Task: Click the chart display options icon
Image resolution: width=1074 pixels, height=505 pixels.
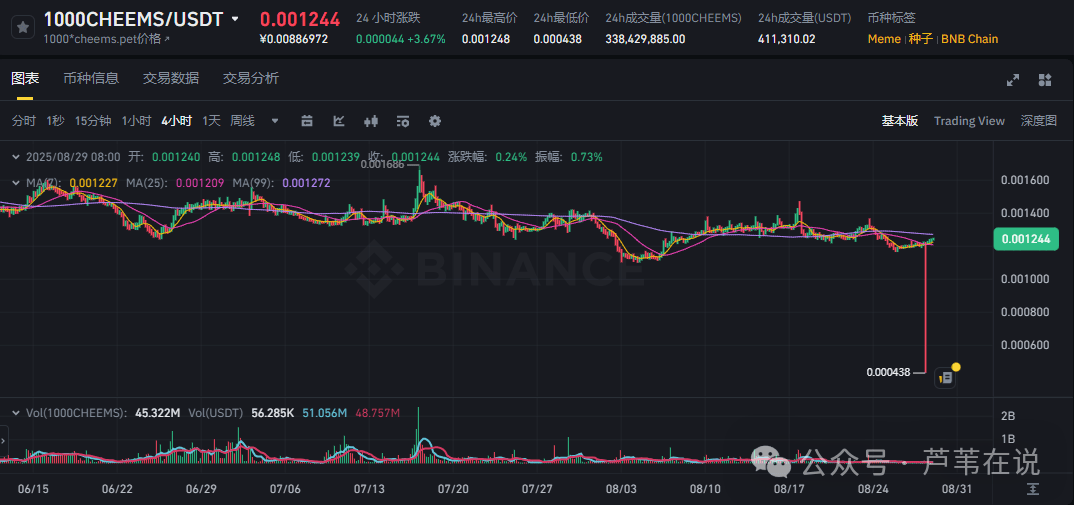Action: coord(403,121)
